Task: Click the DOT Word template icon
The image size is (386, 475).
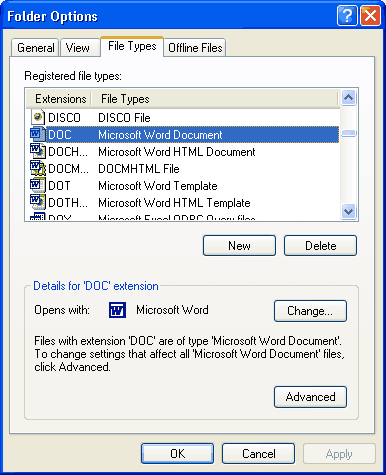Action: coord(37,185)
